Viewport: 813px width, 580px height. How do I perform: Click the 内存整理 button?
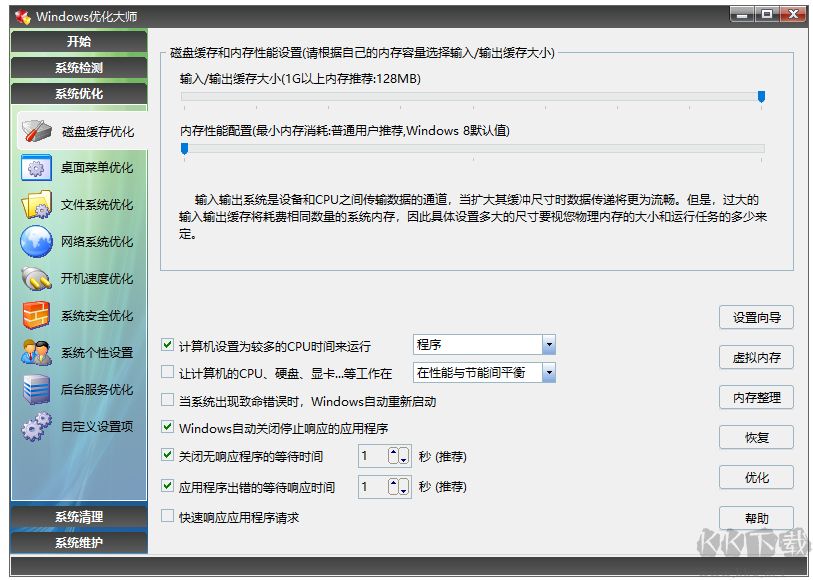tap(756, 398)
